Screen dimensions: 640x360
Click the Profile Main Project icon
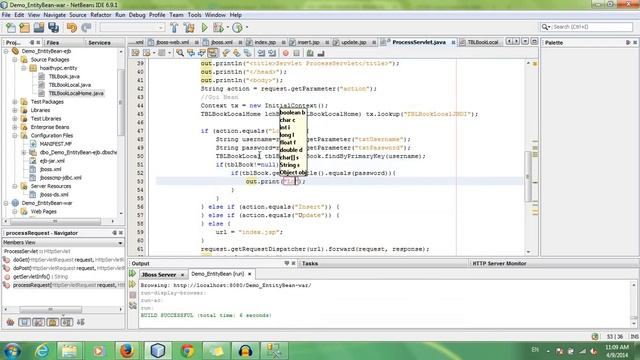click(237, 27)
